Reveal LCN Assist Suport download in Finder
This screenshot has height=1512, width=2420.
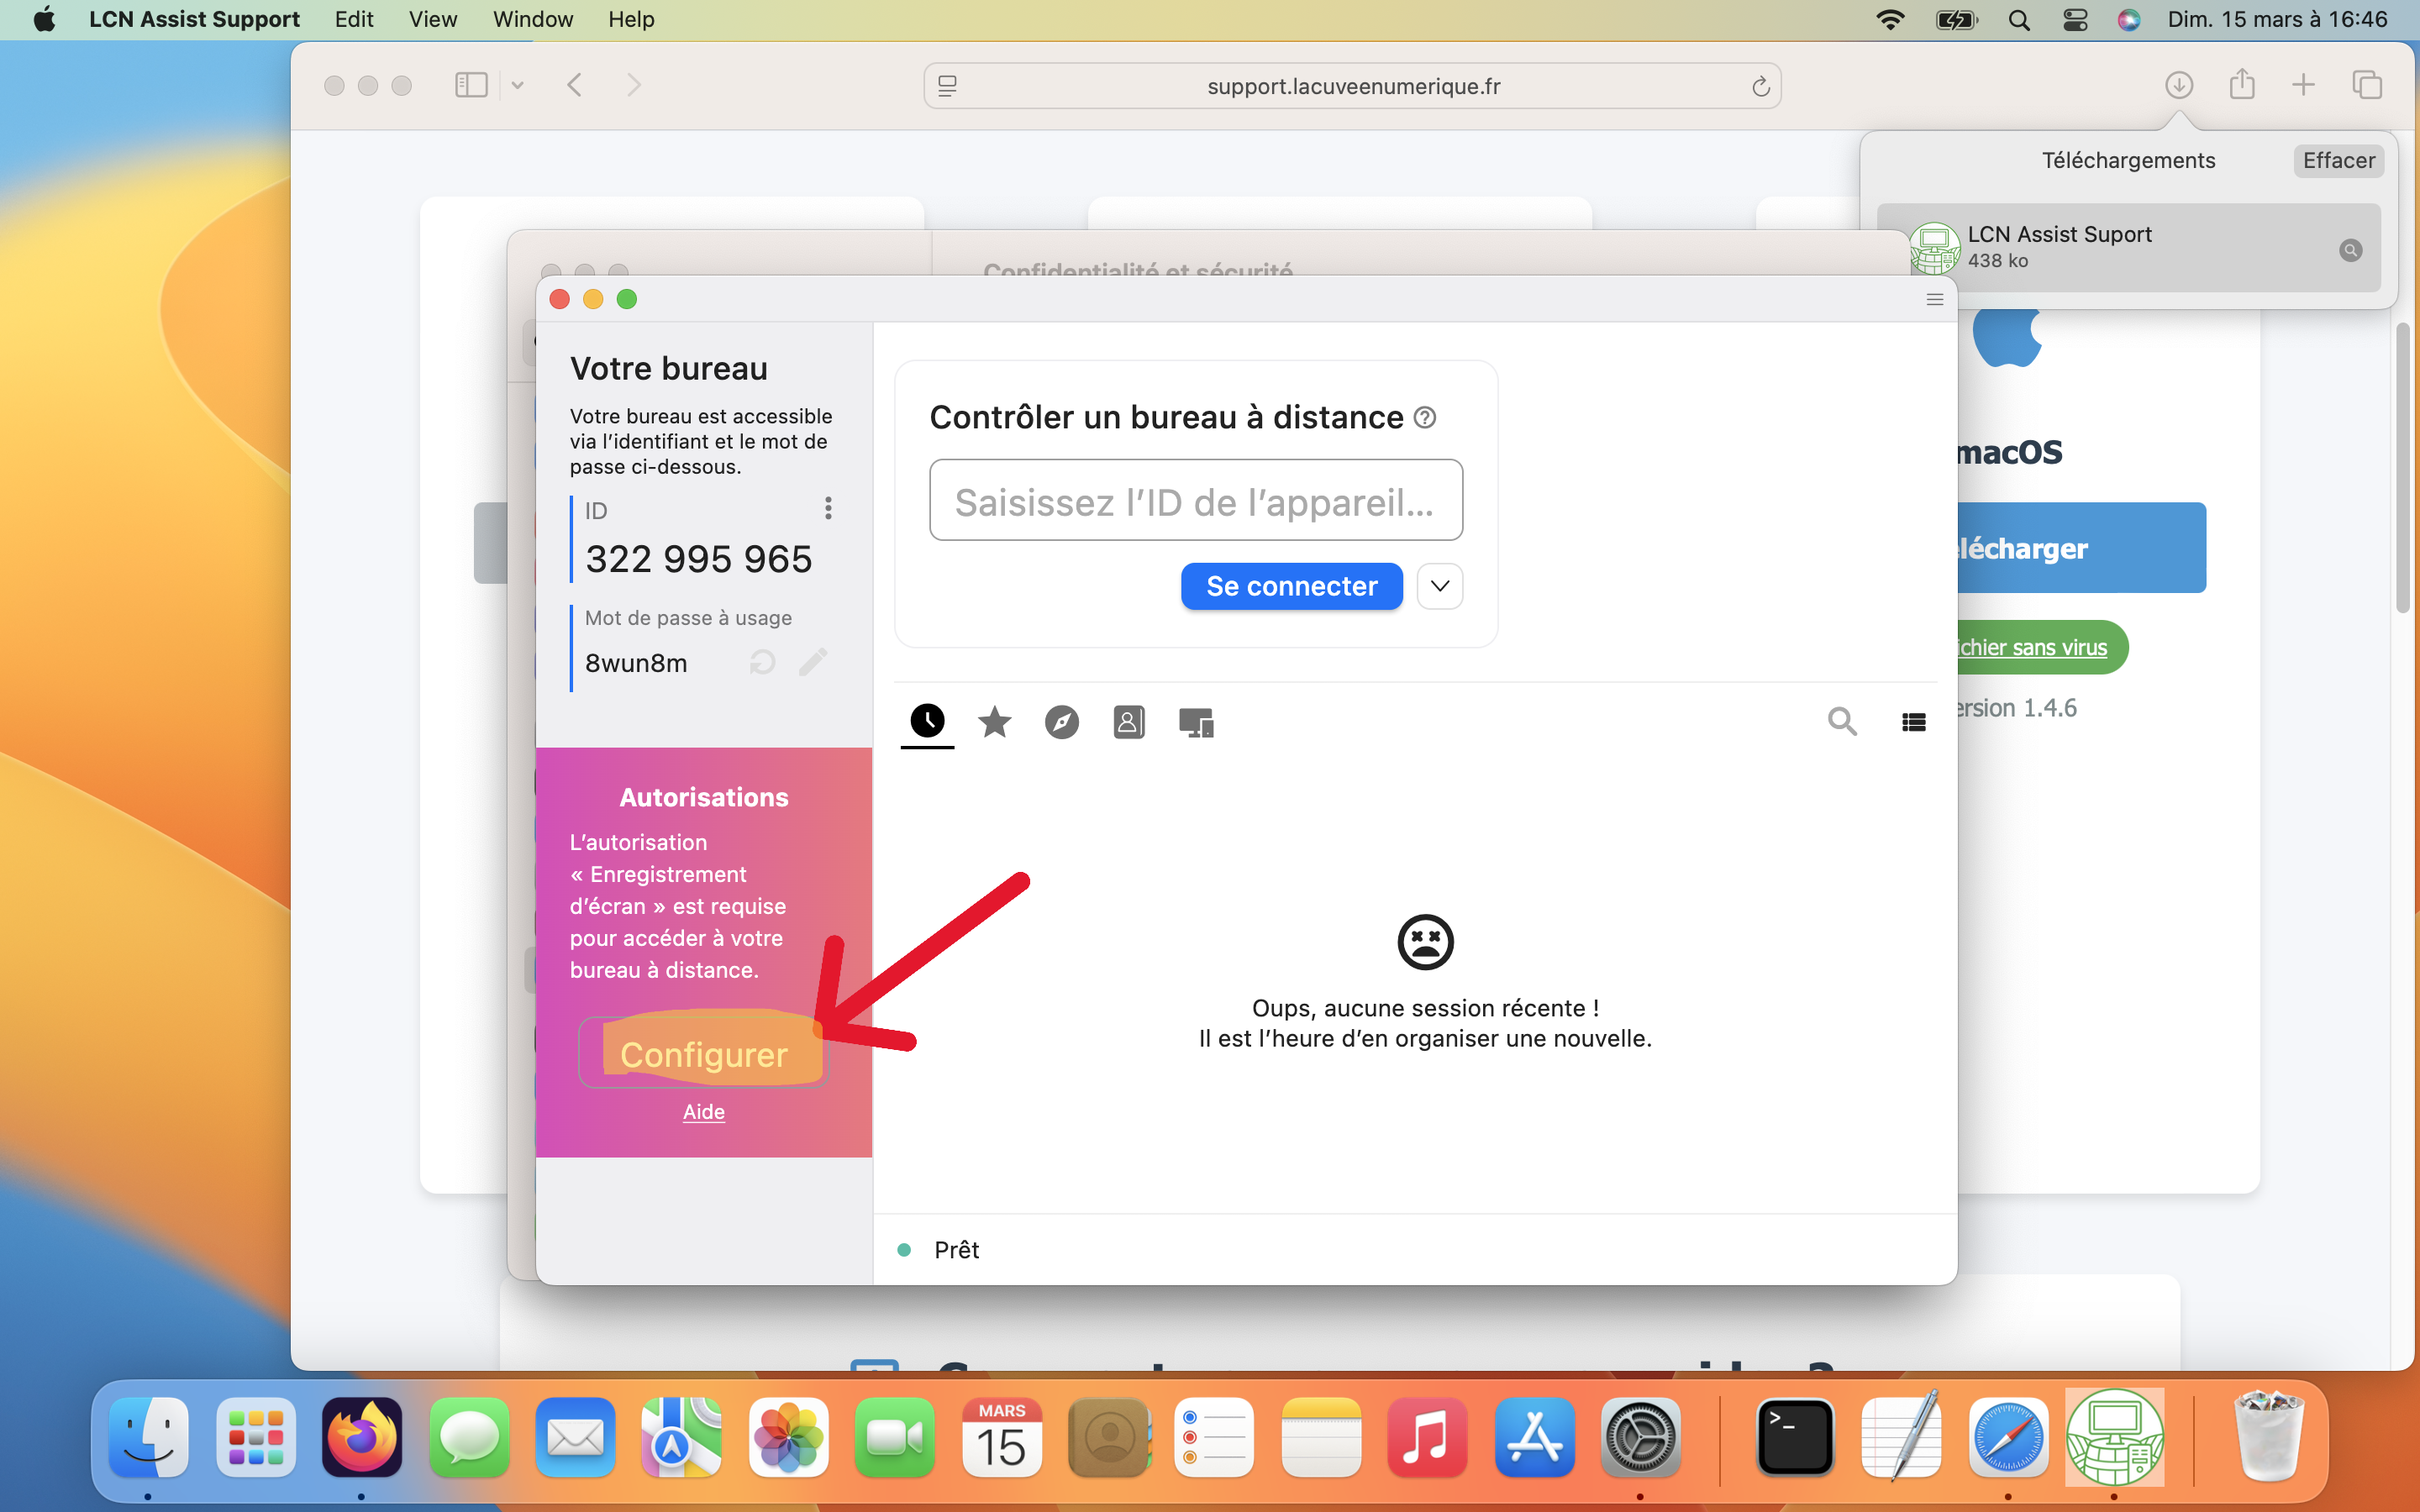point(2350,250)
